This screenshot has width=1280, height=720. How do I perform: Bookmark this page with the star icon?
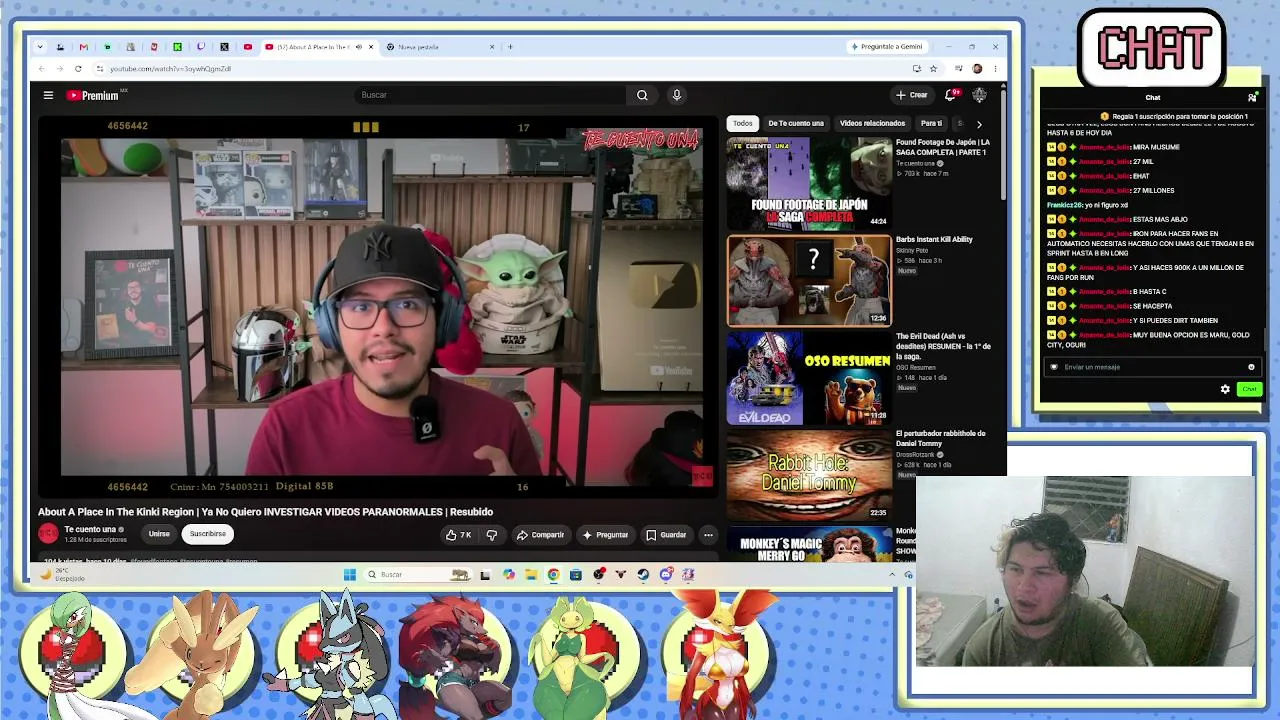(933, 69)
